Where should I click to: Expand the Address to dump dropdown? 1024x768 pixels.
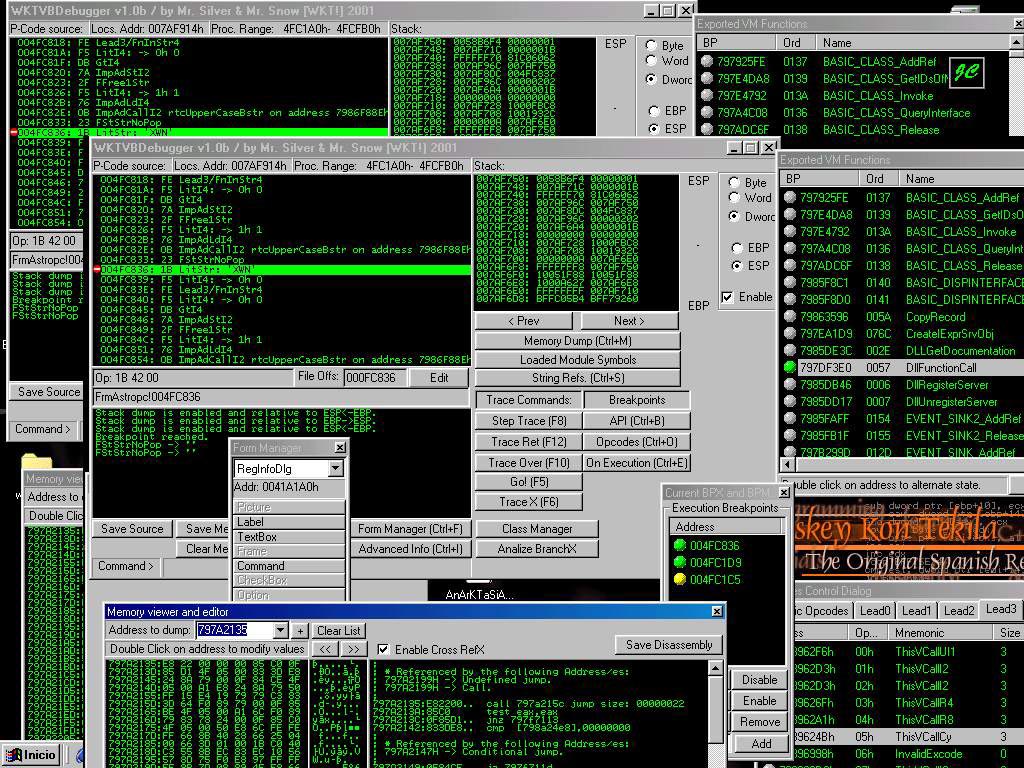coord(281,631)
